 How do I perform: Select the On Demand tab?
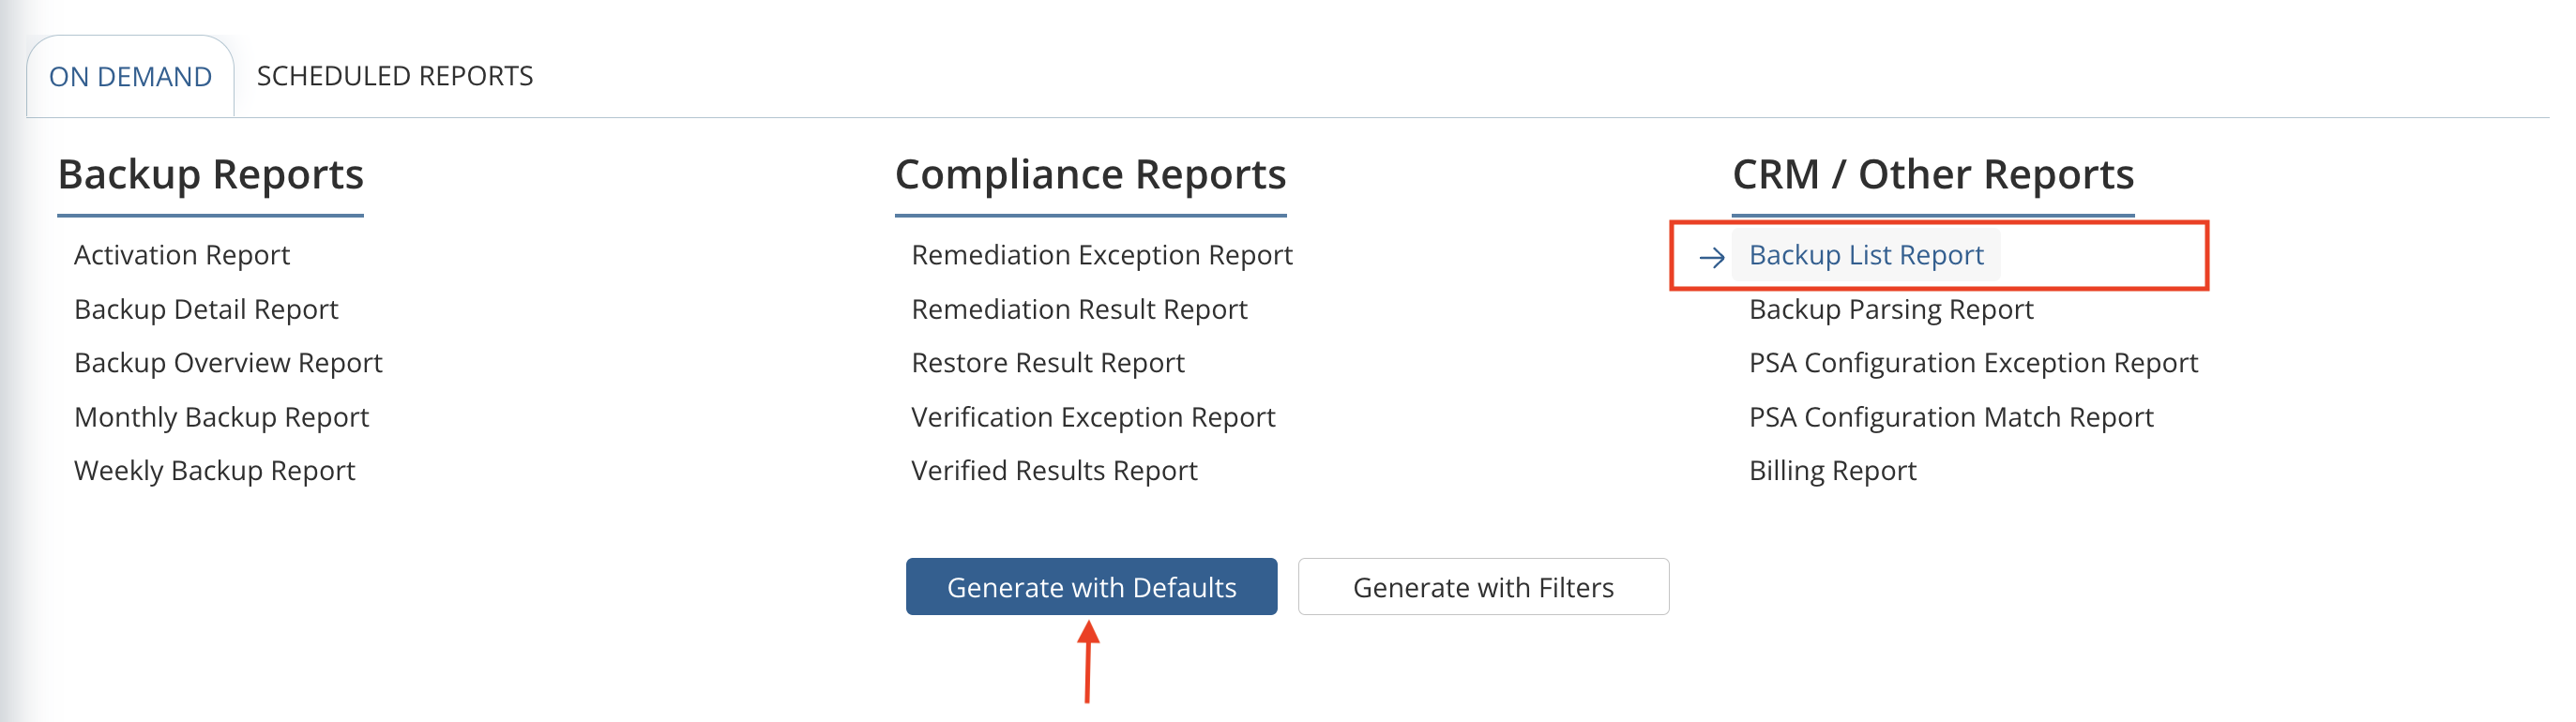click(x=130, y=77)
